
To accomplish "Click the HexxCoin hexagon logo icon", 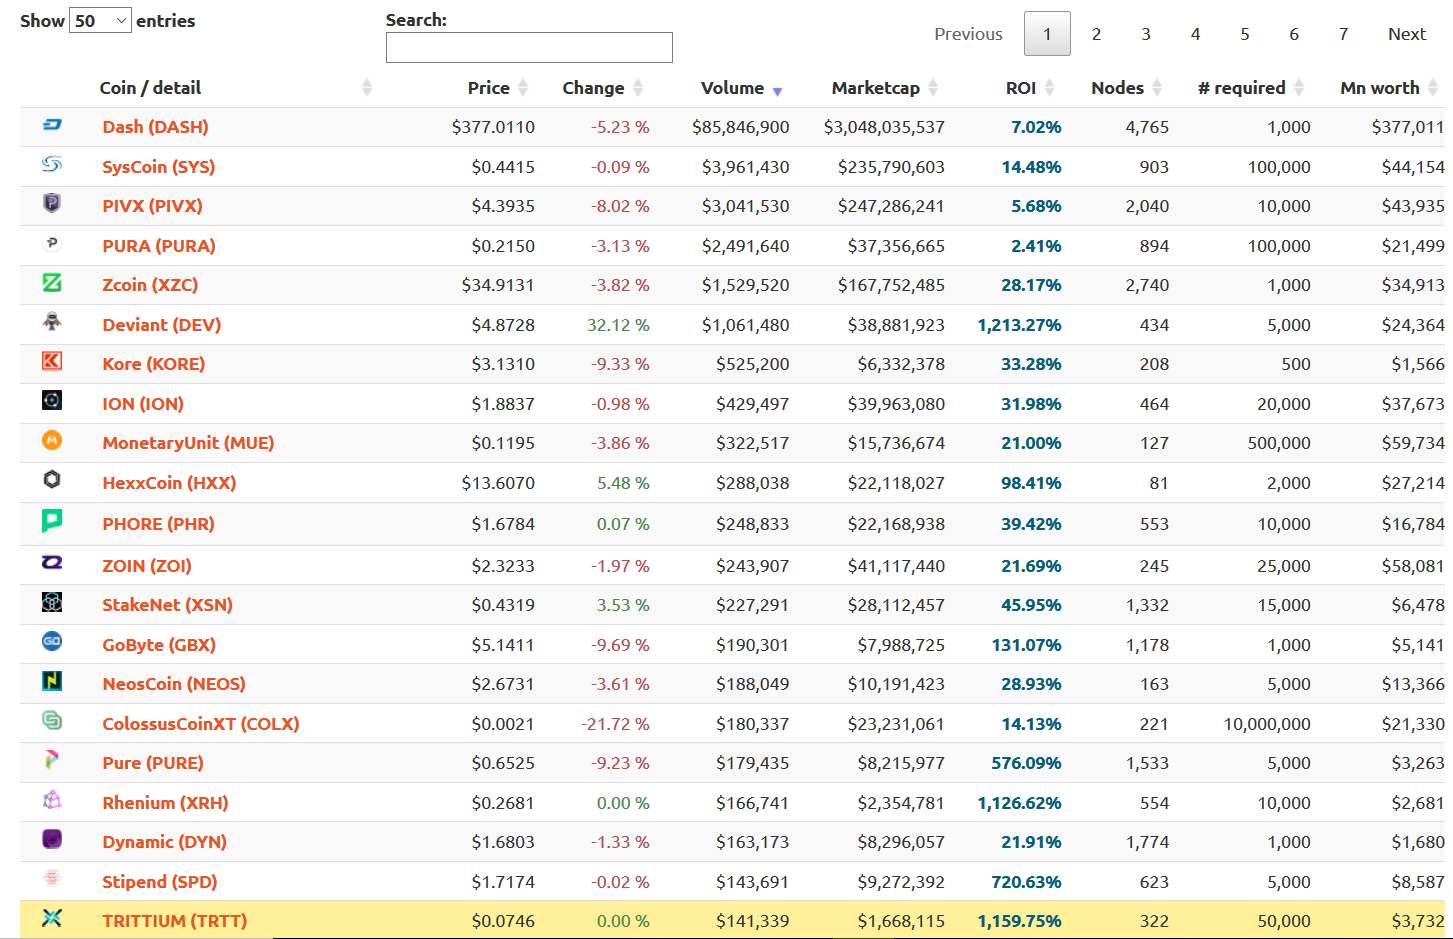I will (52, 480).
